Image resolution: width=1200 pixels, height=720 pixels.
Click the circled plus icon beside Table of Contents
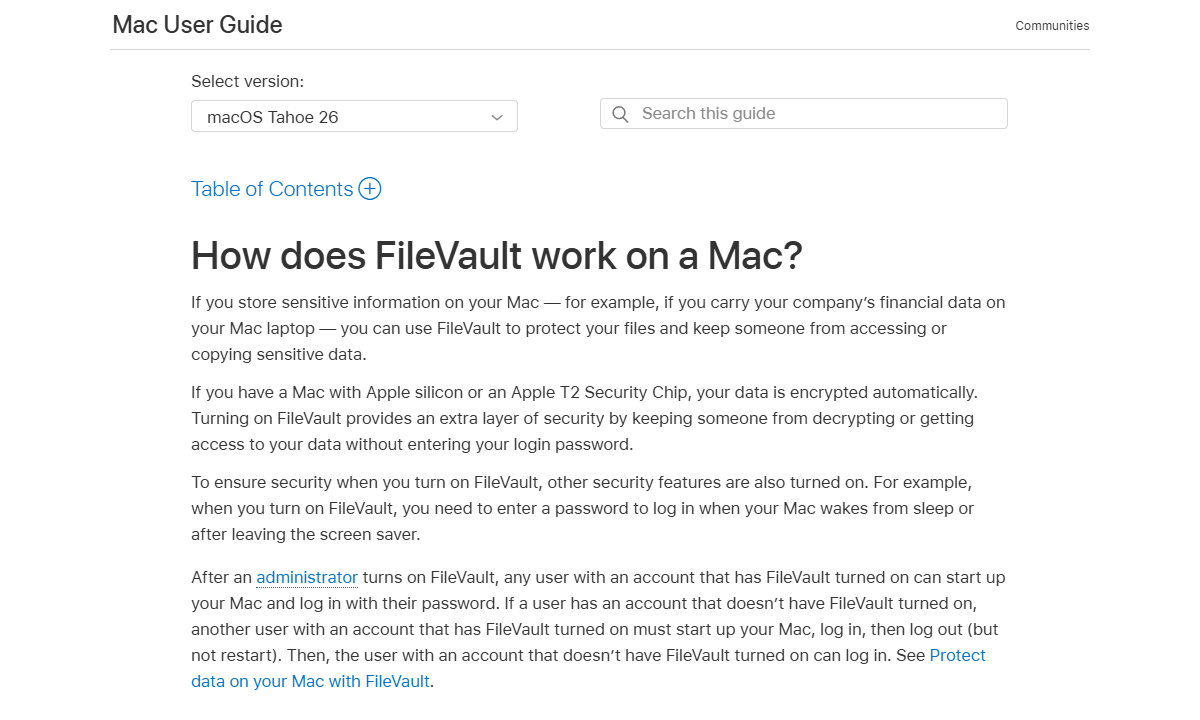click(370, 188)
